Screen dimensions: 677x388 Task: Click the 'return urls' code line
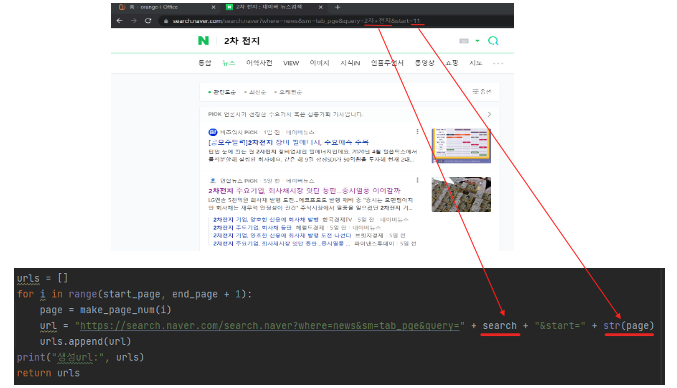click(48, 373)
